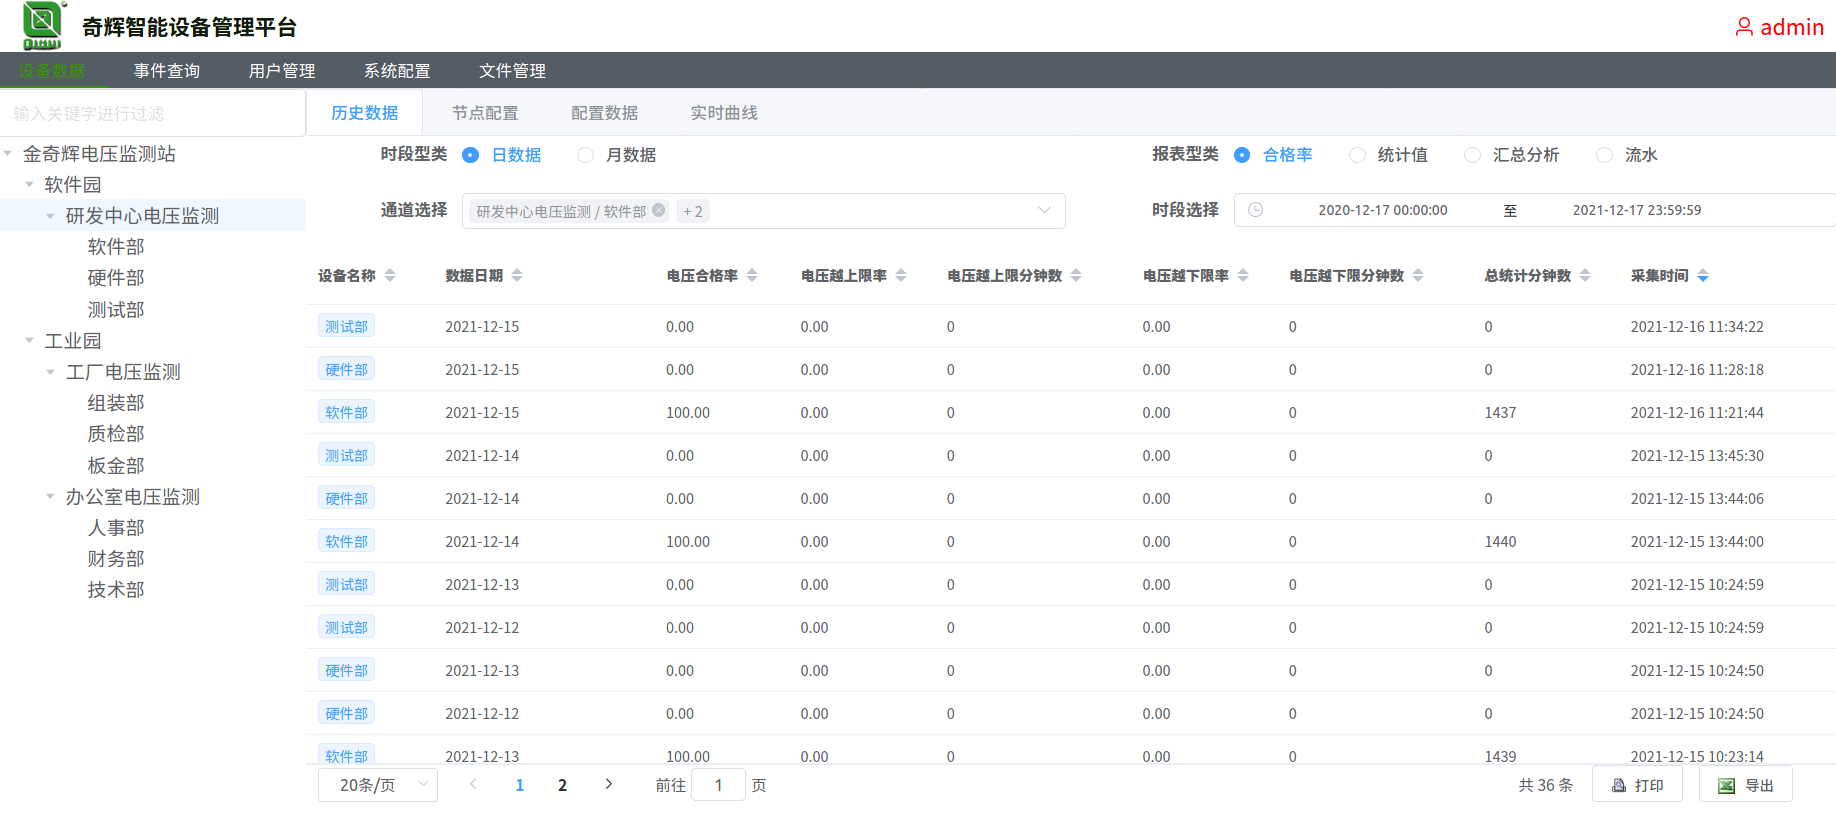This screenshot has height=829, width=1836.
Task: Click 软件部 tag in 2021-12-16 11:21:44 row
Action: (x=346, y=412)
